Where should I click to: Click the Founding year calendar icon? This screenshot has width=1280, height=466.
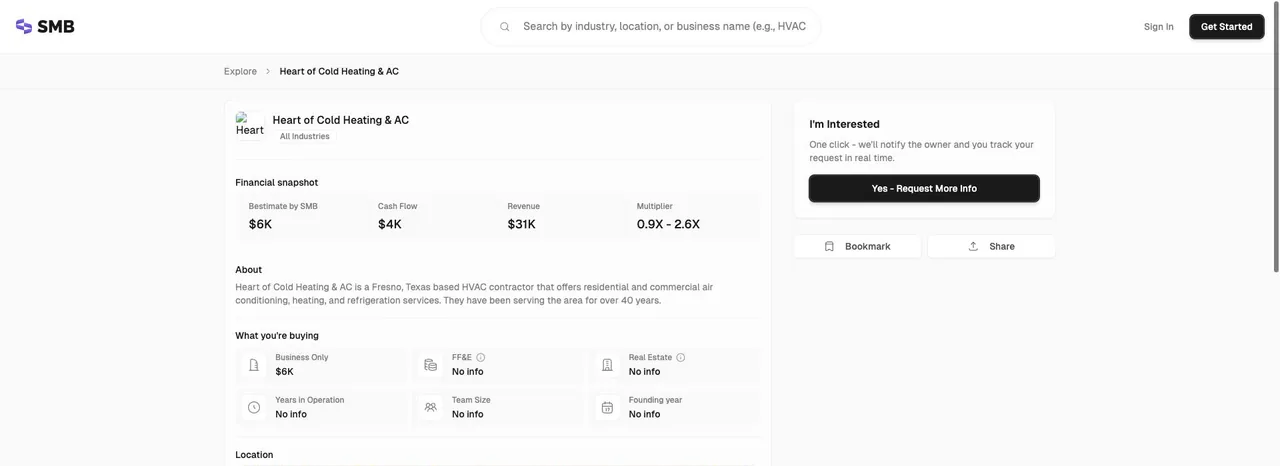607,407
